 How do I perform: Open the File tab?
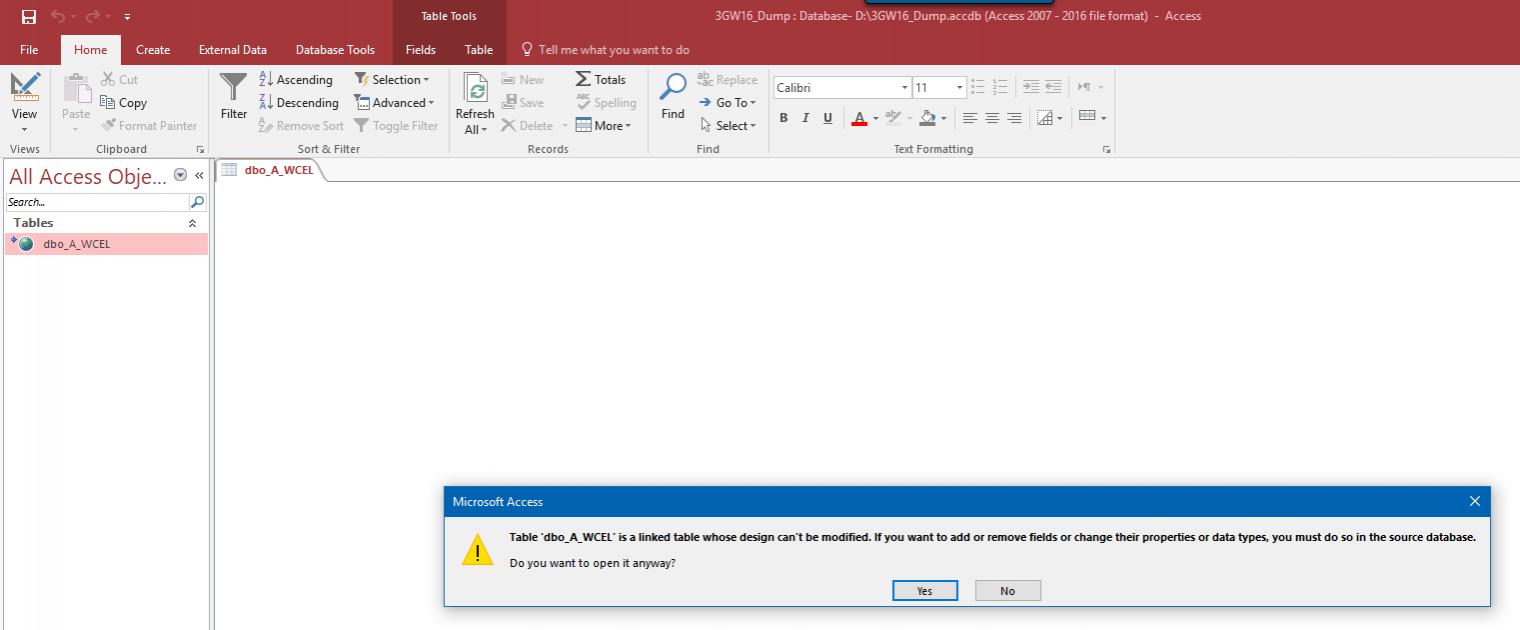pyautogui.click(x=29, y=50)
